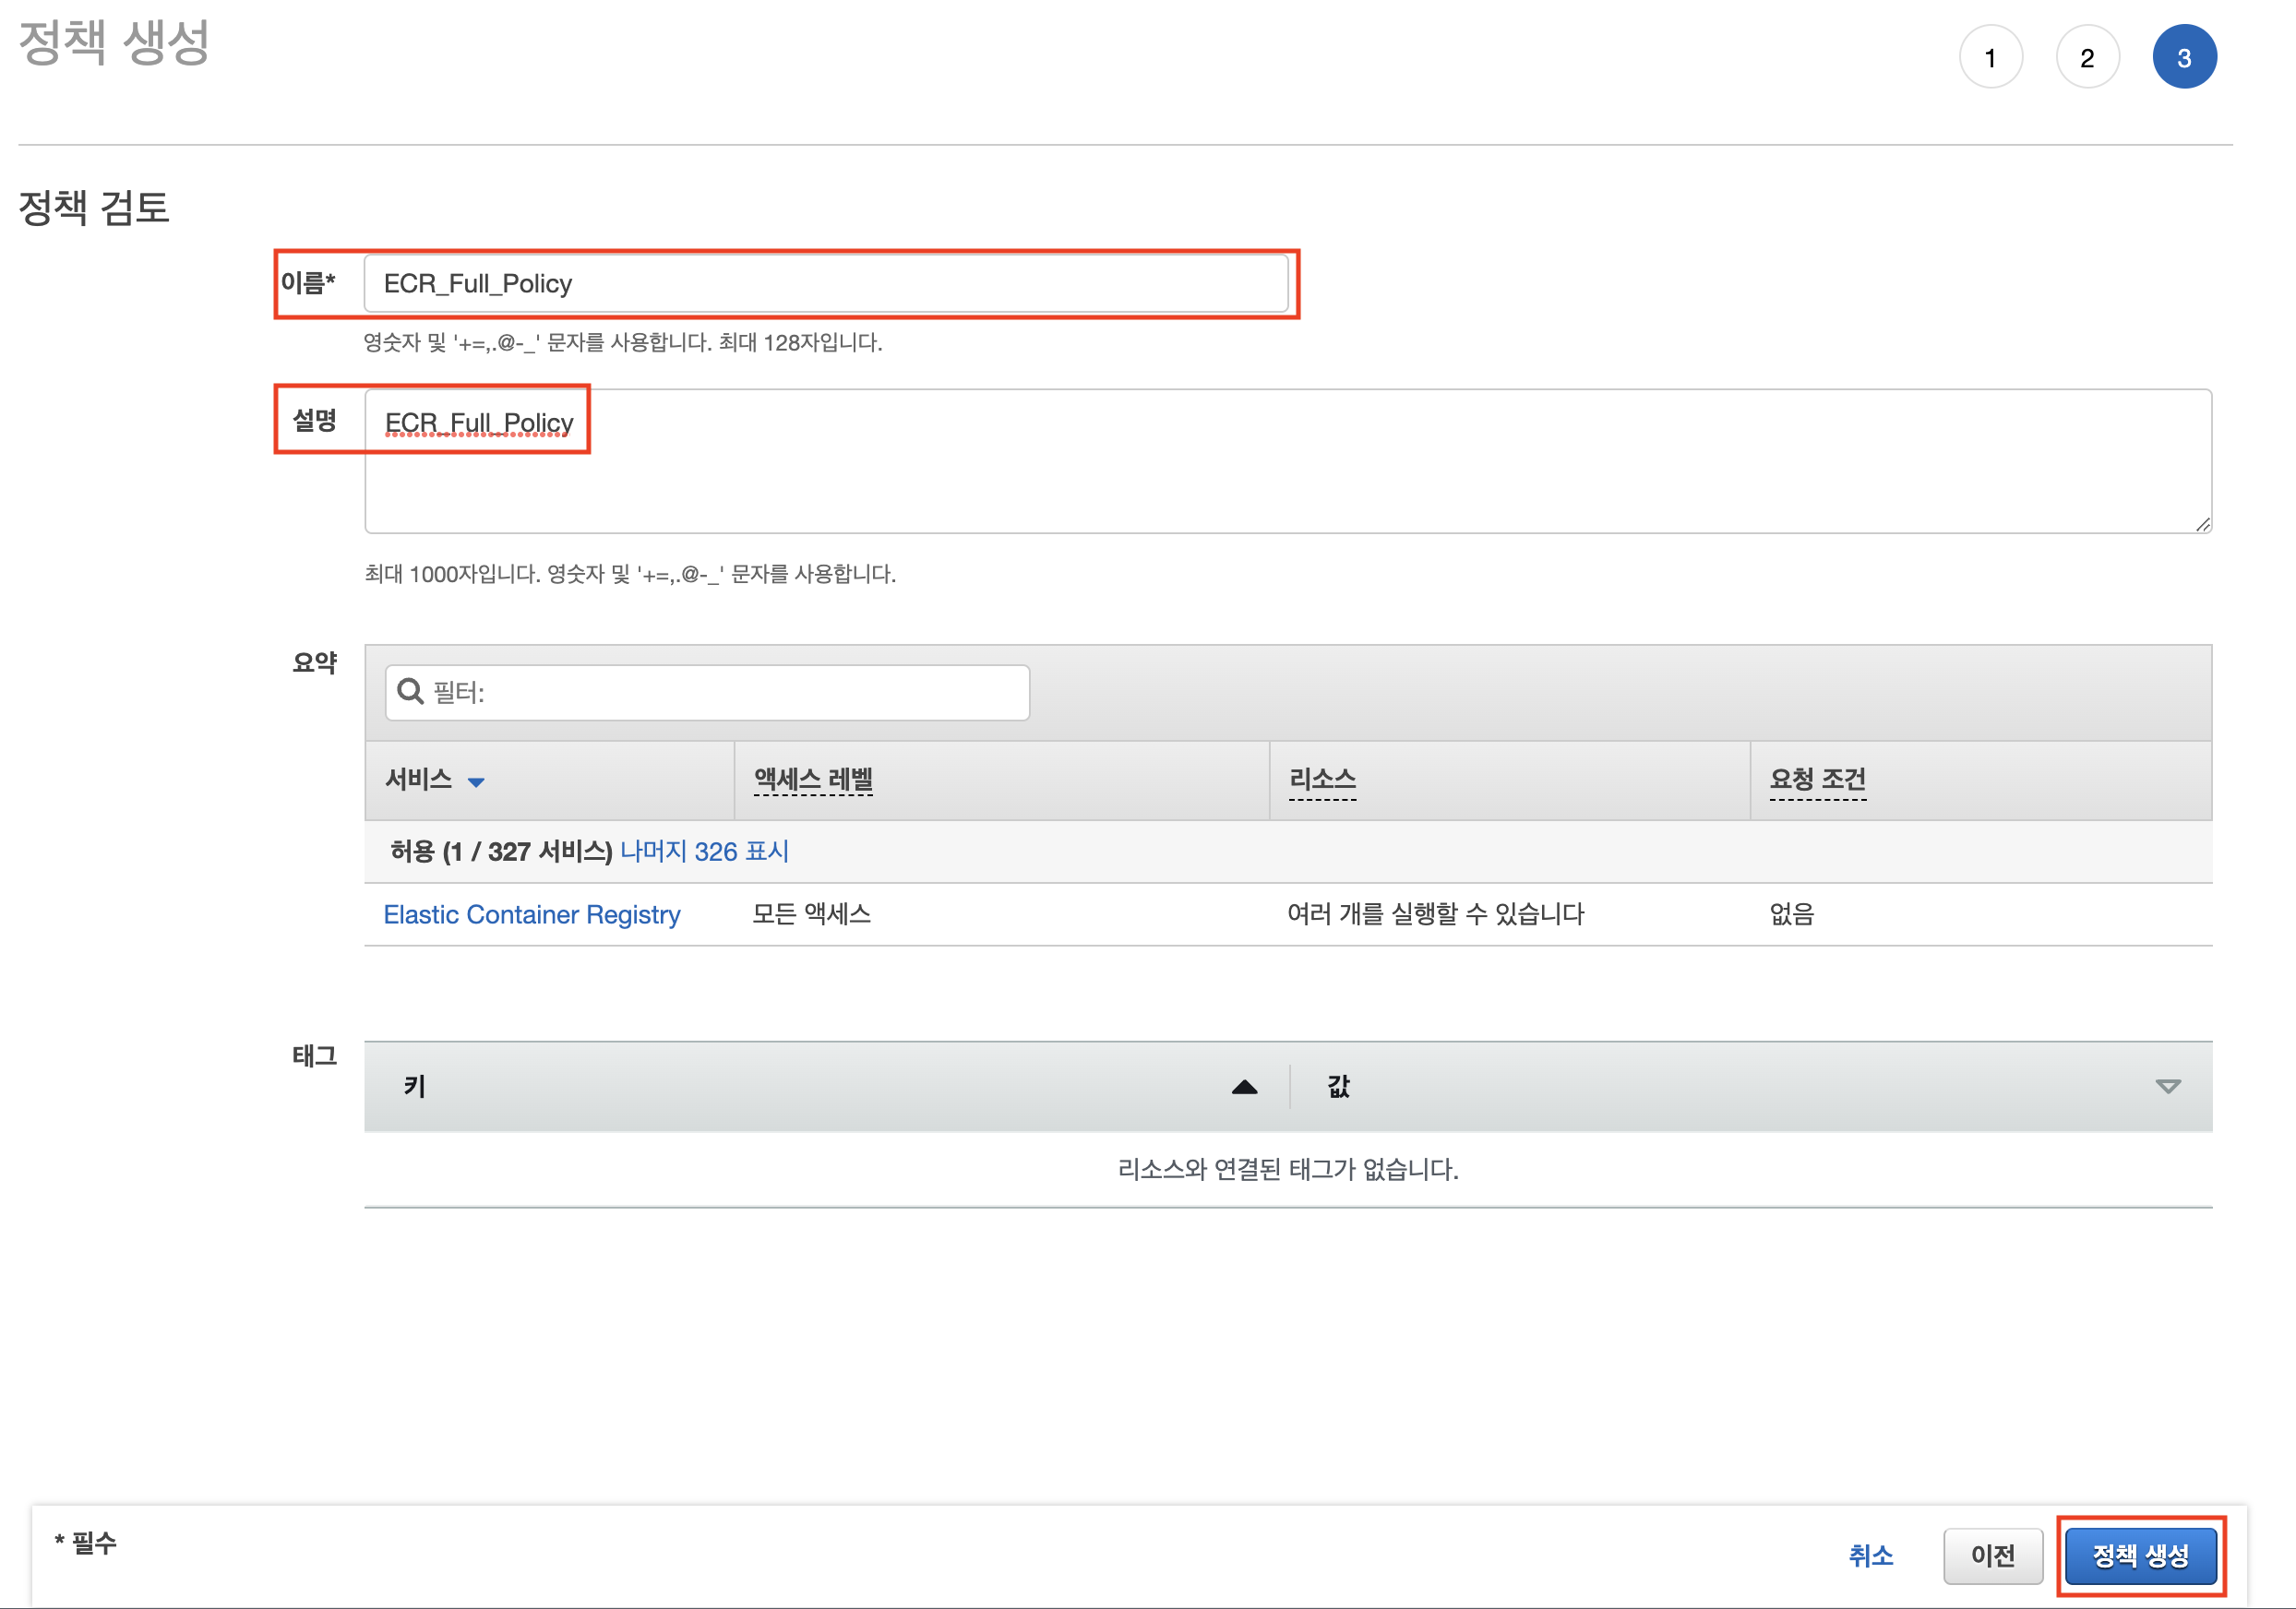Click the 액세스 레벨 column header
The height and width of the screenshot is (1609, 2296).
coord(813,779)
